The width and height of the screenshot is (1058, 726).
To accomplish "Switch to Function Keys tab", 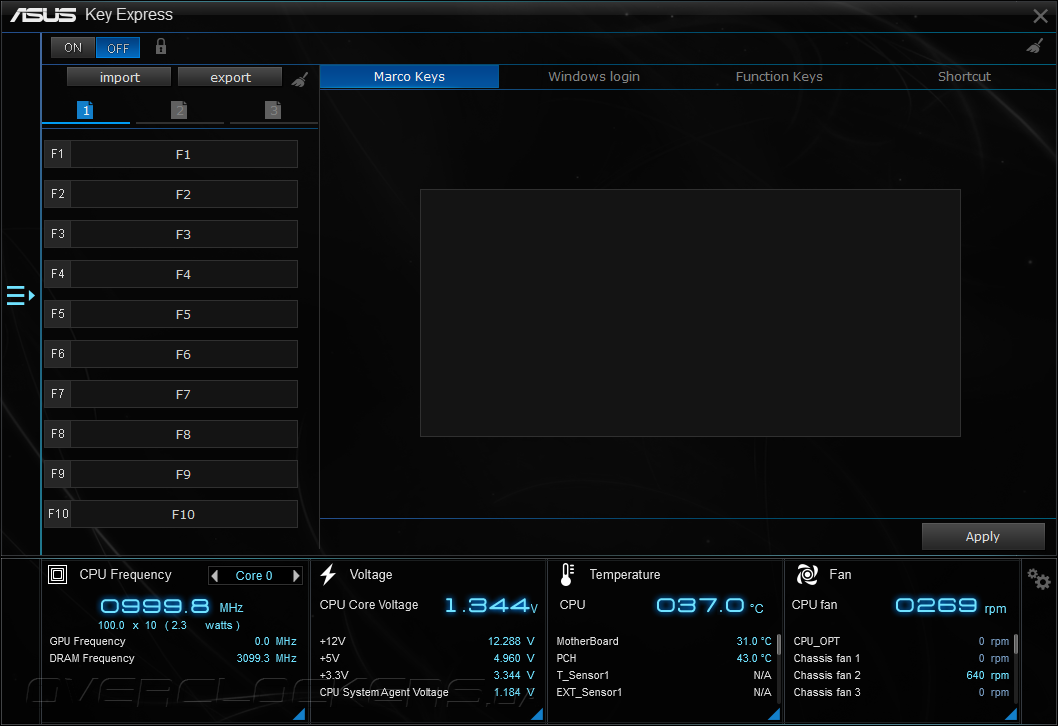I will [779, 76].
